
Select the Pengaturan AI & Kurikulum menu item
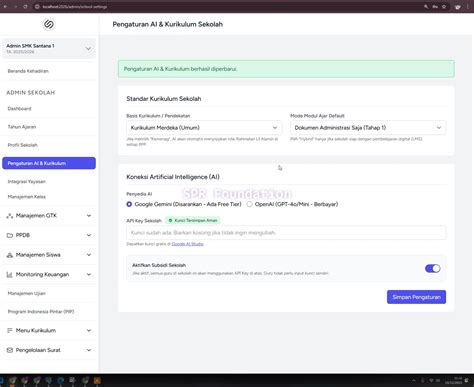pyautogui.click(x=49, y=163)
